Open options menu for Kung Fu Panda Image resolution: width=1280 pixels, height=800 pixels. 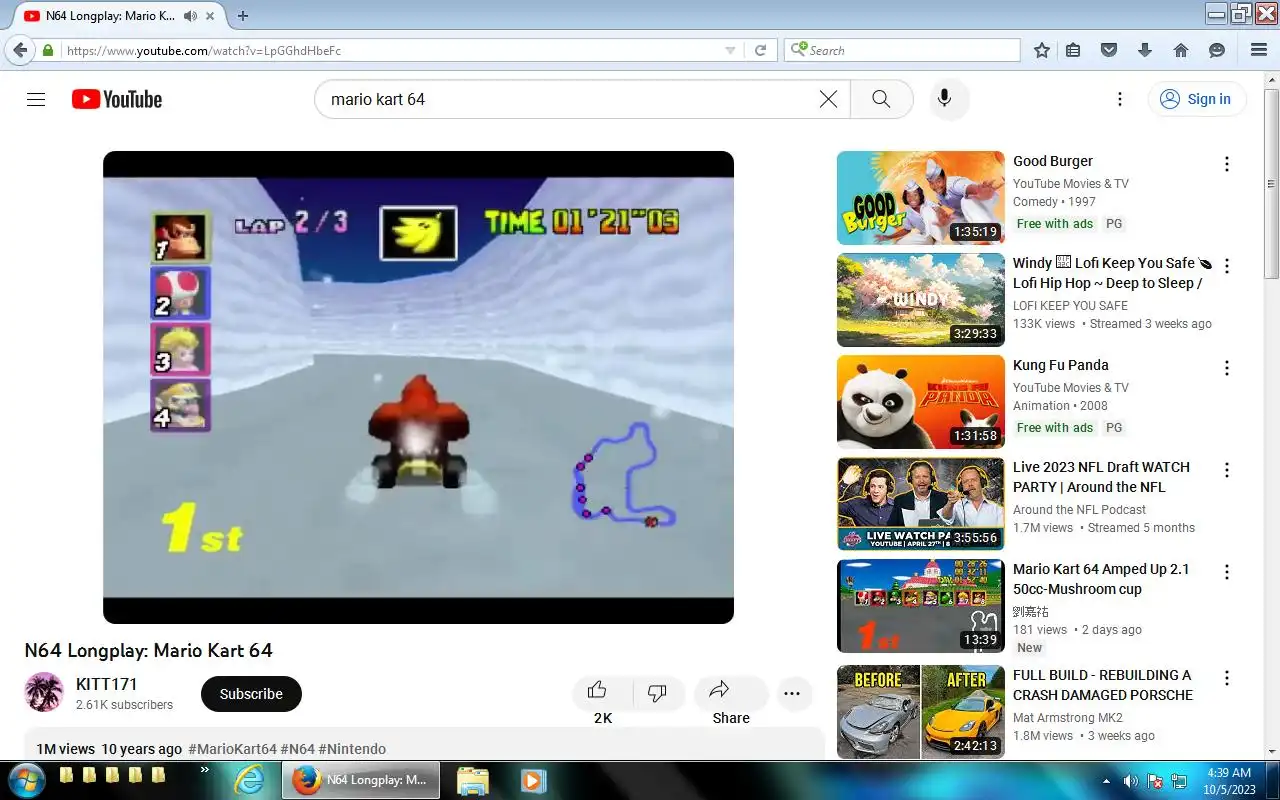tap(1227, 368)
